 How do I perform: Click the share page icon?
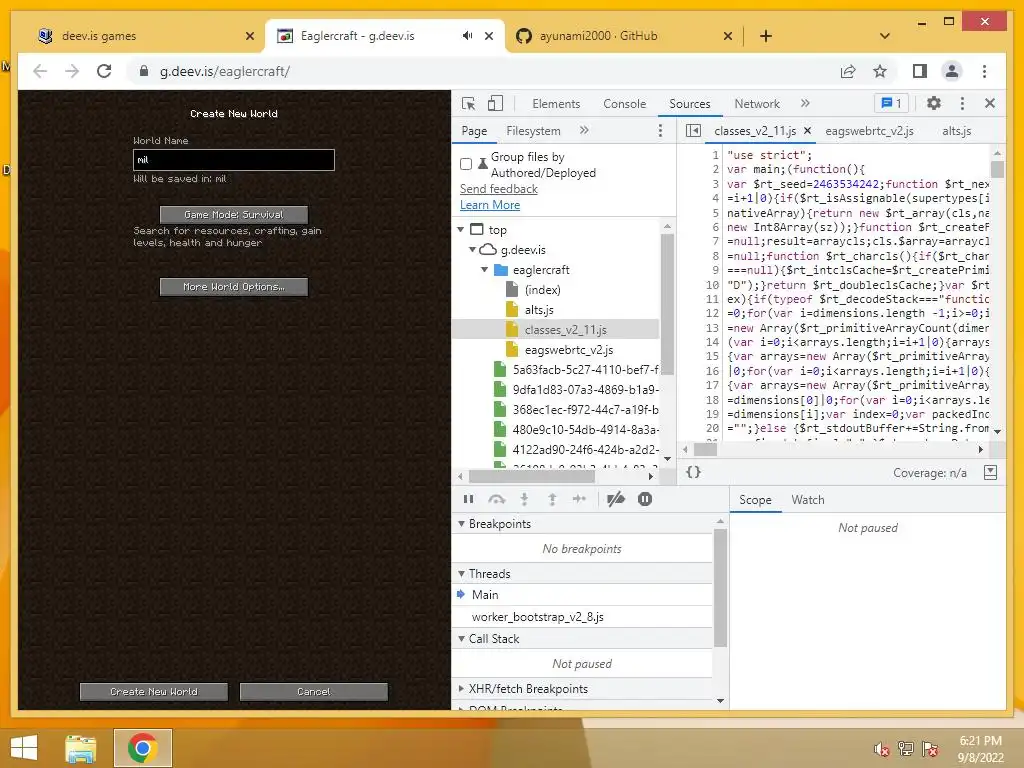coord(848,71)
